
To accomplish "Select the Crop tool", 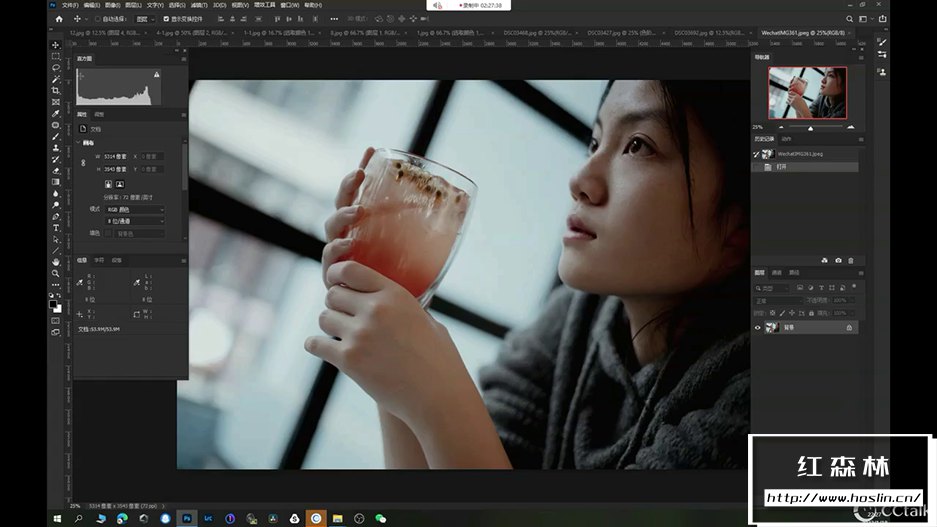I will coord(56,90).
